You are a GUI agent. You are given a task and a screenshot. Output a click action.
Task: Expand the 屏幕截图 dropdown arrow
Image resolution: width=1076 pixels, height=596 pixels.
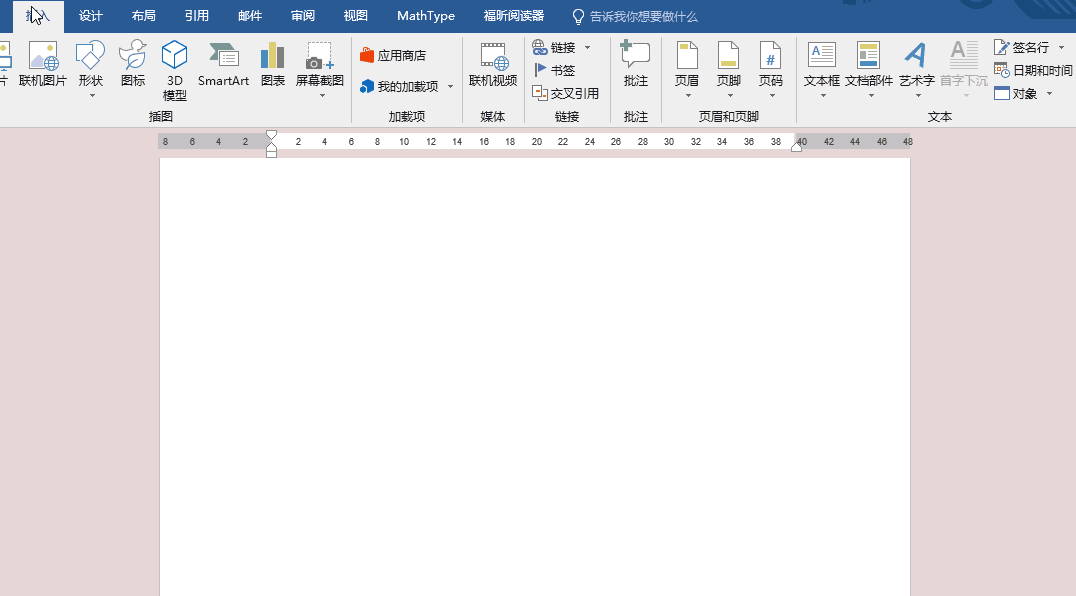(x=322, y=96)
